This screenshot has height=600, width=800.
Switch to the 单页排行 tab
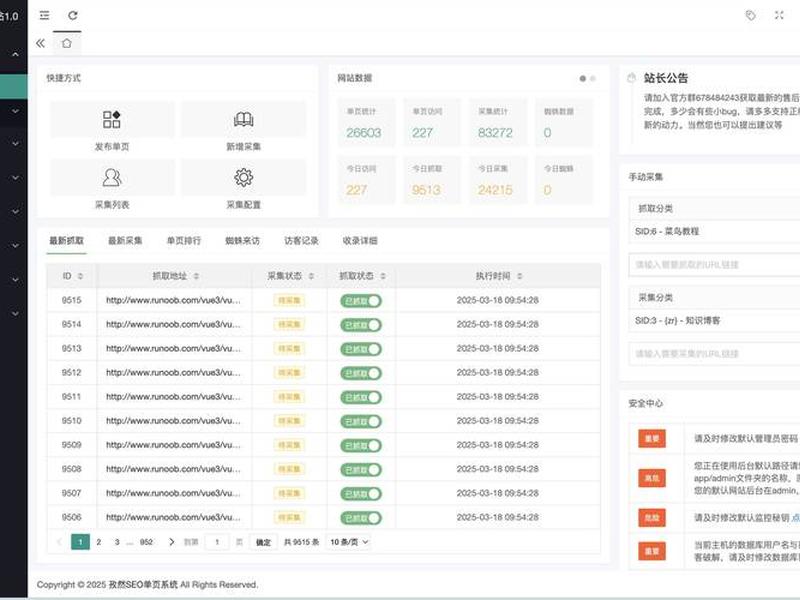(184, 241)
